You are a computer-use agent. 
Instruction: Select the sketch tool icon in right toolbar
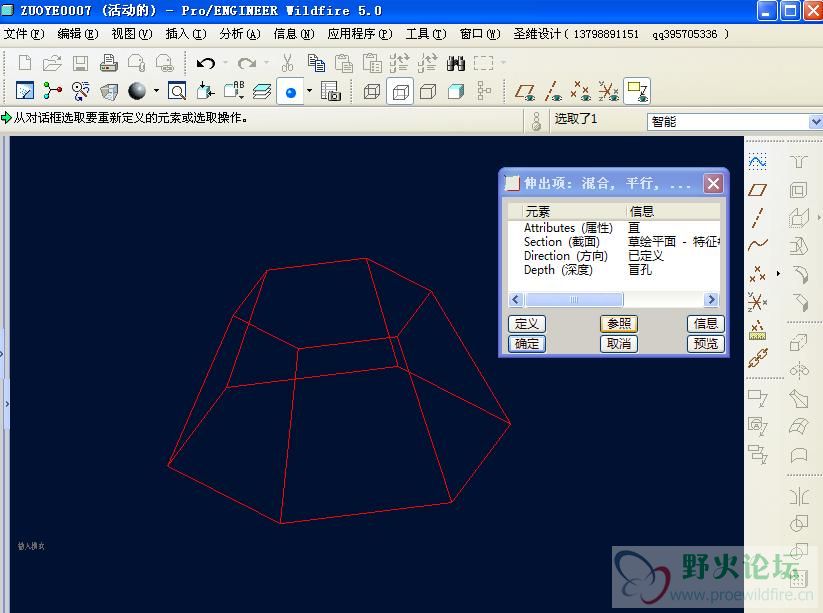tap(757, 161)
